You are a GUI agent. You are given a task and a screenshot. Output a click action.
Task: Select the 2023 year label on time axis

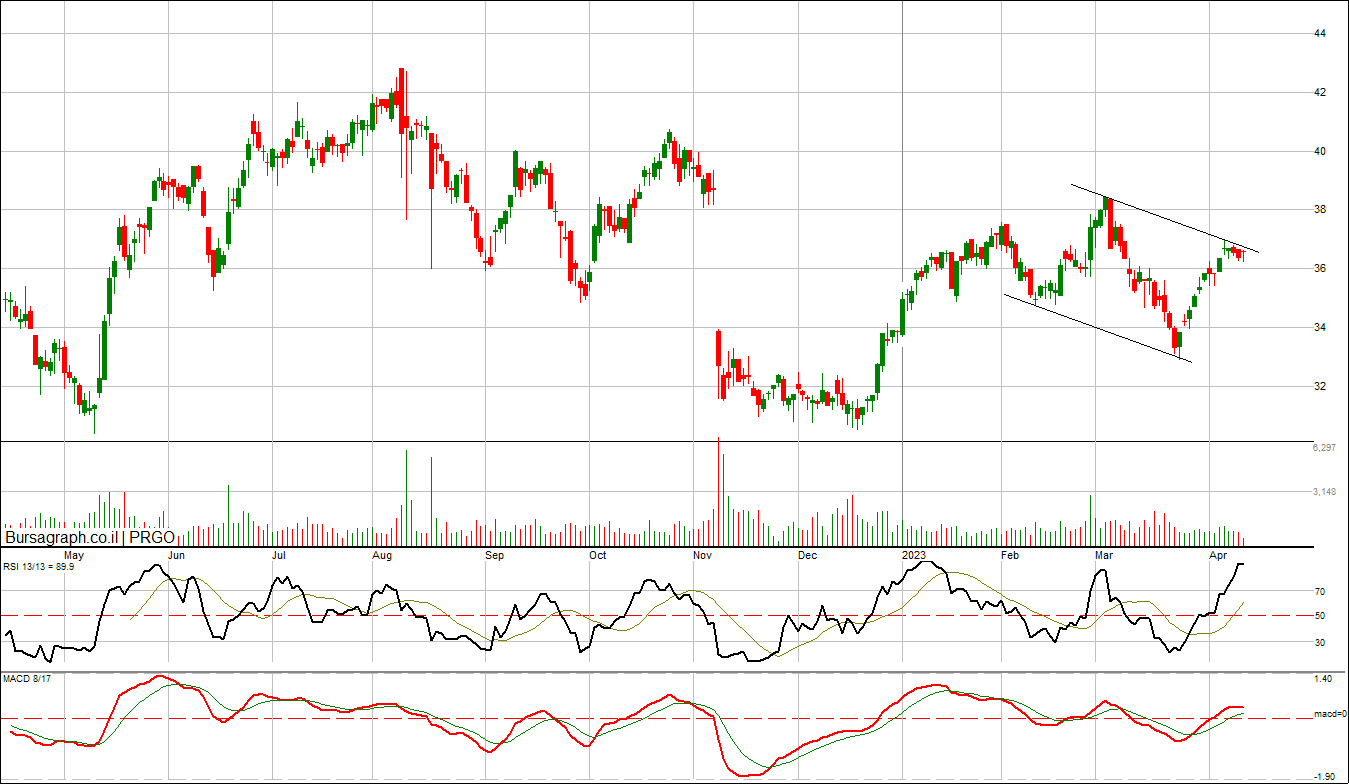[x=915, y=554]
